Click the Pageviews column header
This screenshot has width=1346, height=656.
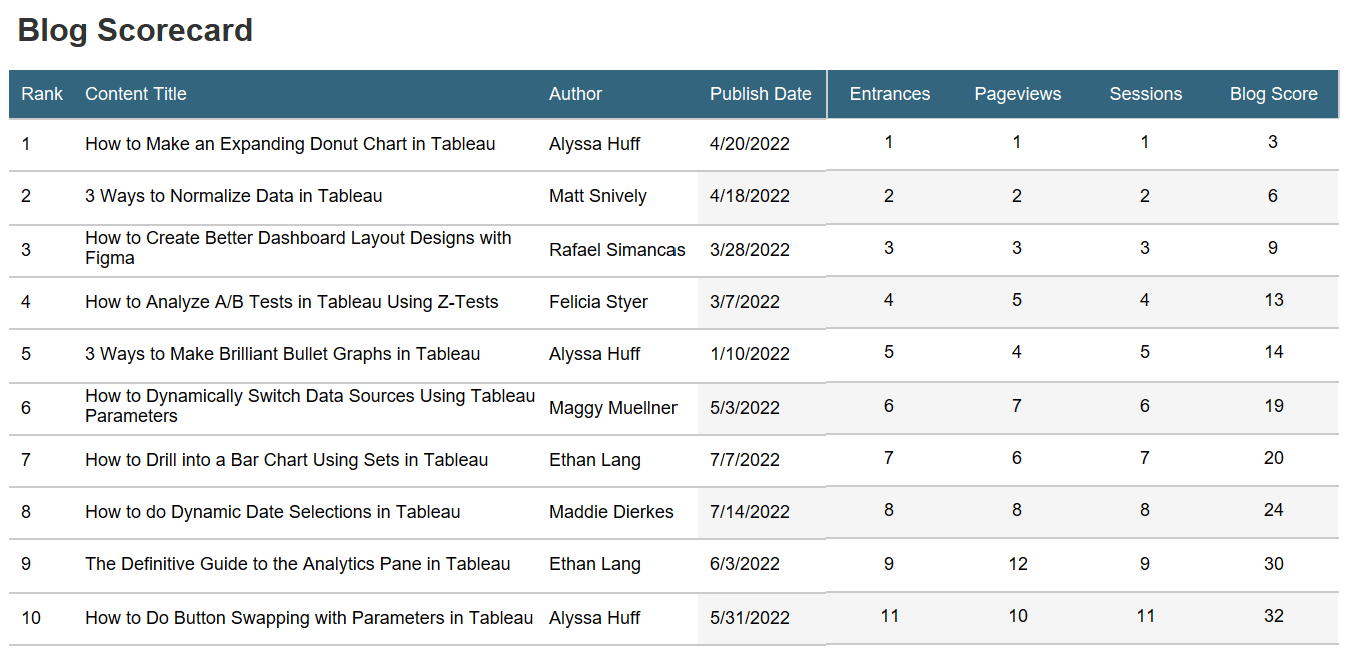pyautogui.click(x=1018, y=94)
